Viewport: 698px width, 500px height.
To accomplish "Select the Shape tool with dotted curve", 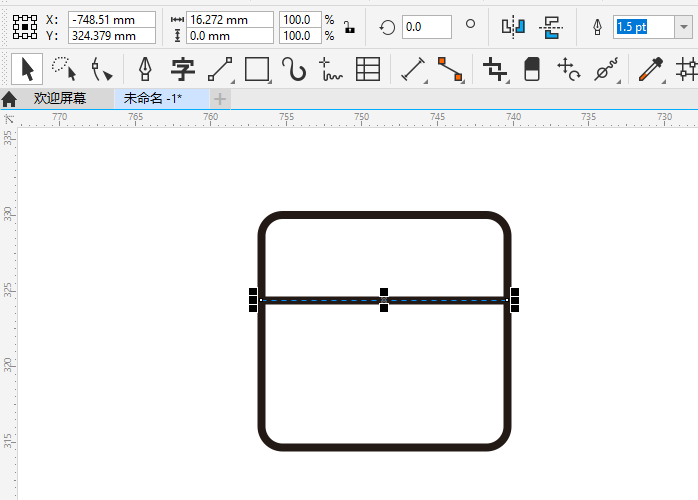I will 63,69.
